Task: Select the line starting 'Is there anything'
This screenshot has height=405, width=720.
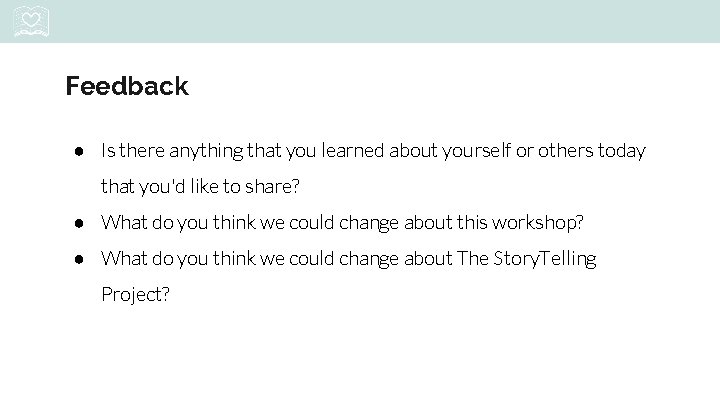Action: pos(373,151)
